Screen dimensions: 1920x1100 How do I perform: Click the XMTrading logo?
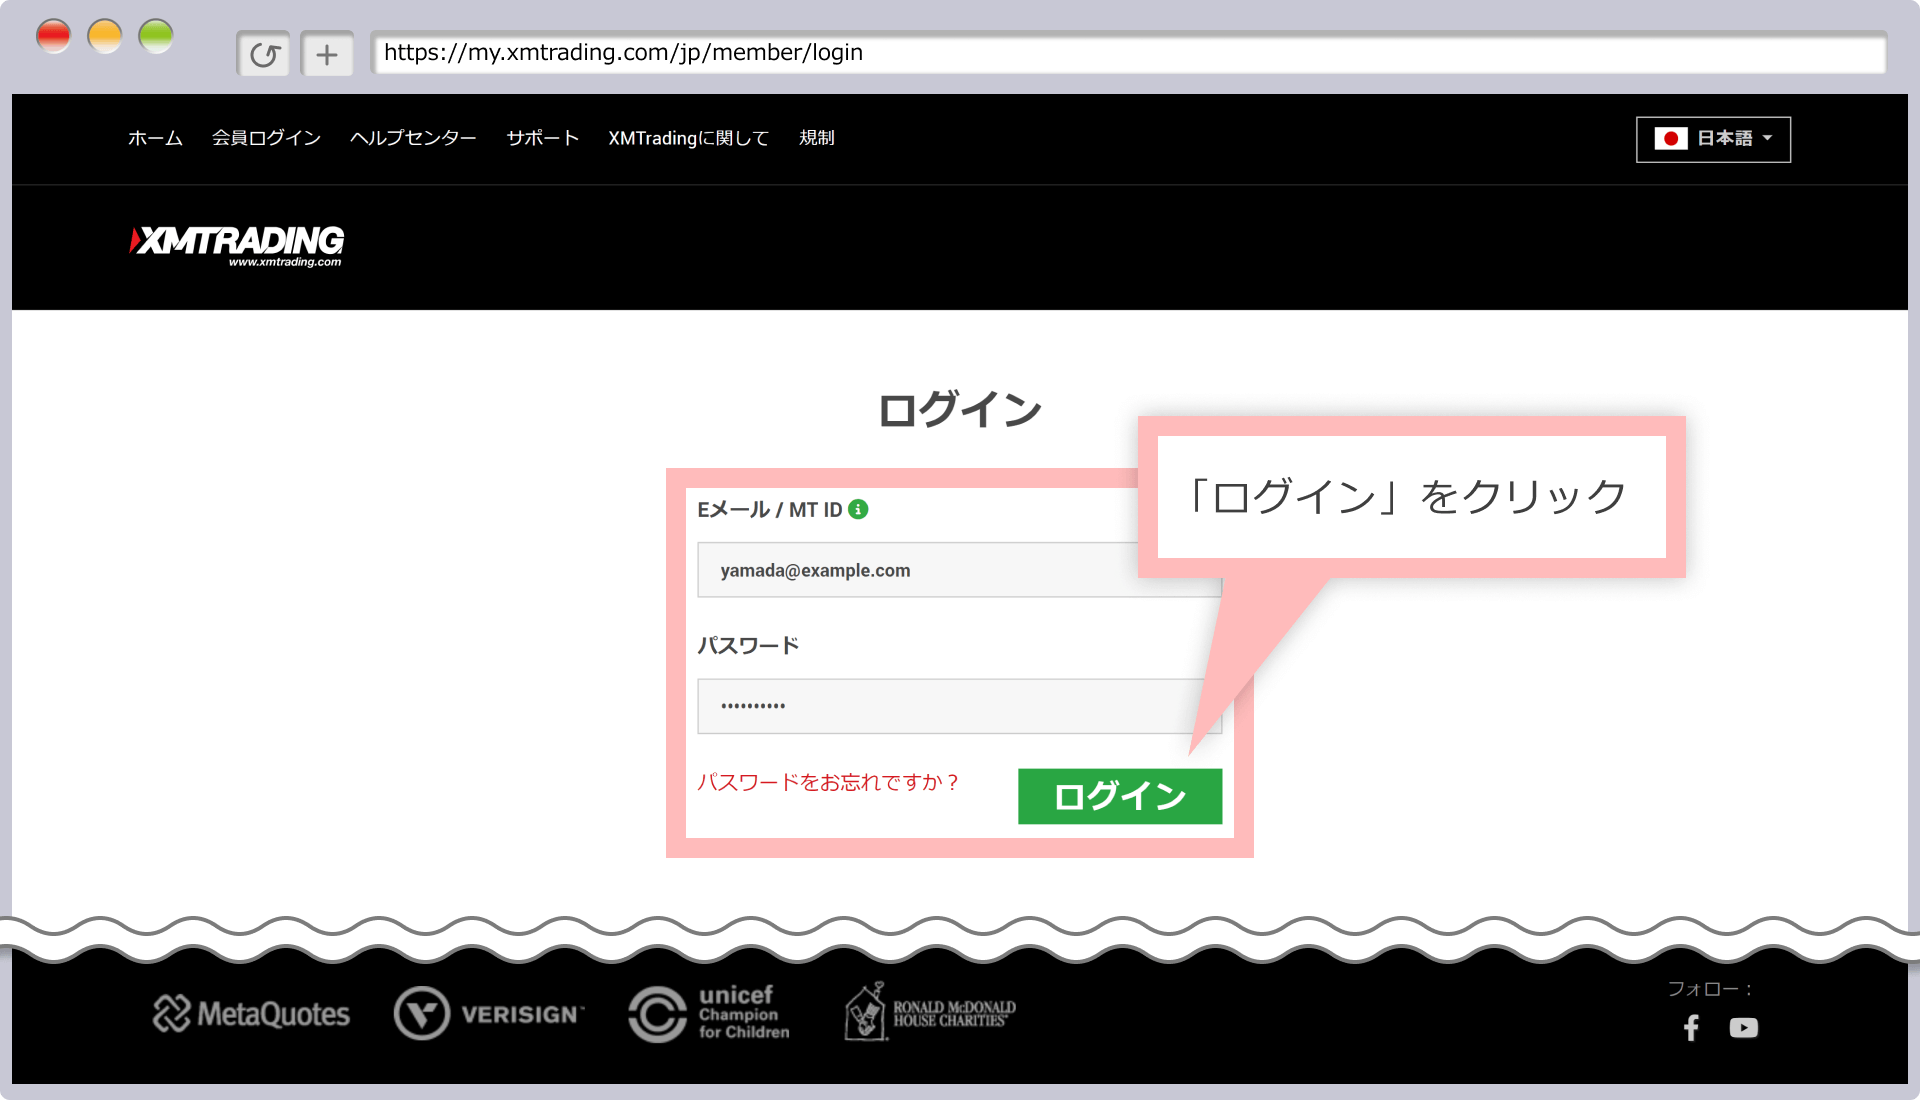tap(237, 245)
